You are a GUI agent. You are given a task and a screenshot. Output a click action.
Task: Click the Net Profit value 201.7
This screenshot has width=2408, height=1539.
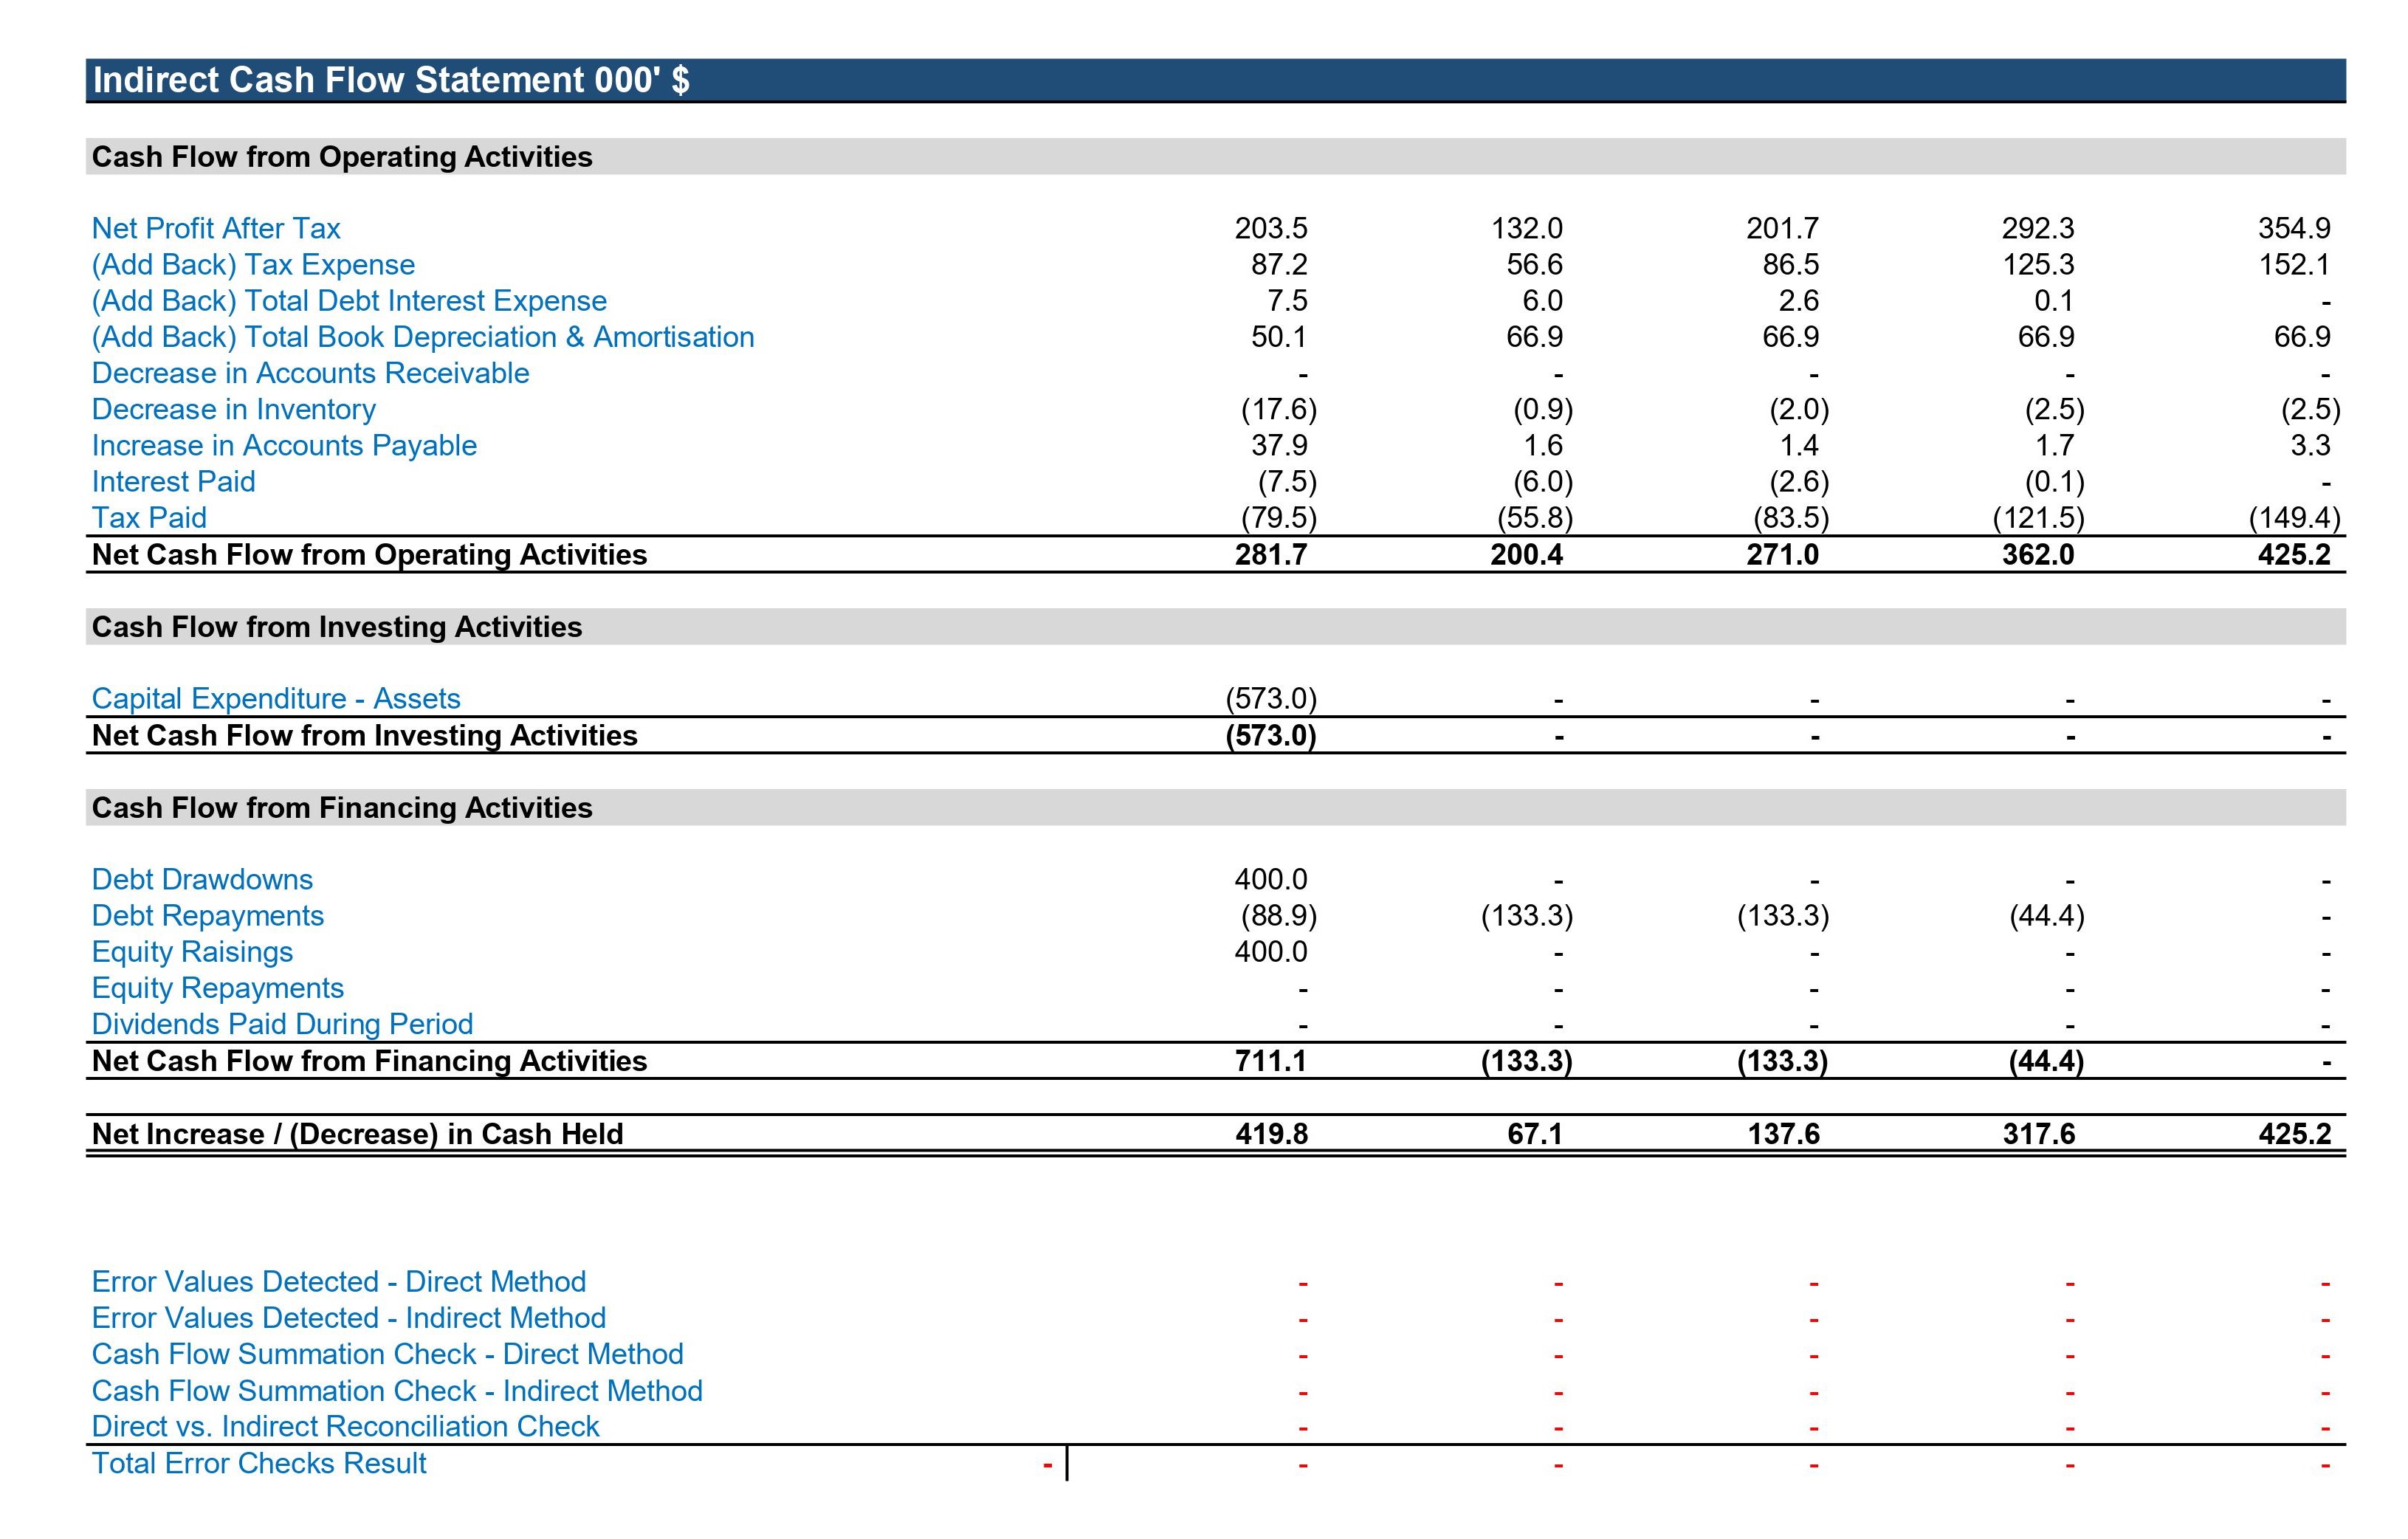[x=1783, y=229]
